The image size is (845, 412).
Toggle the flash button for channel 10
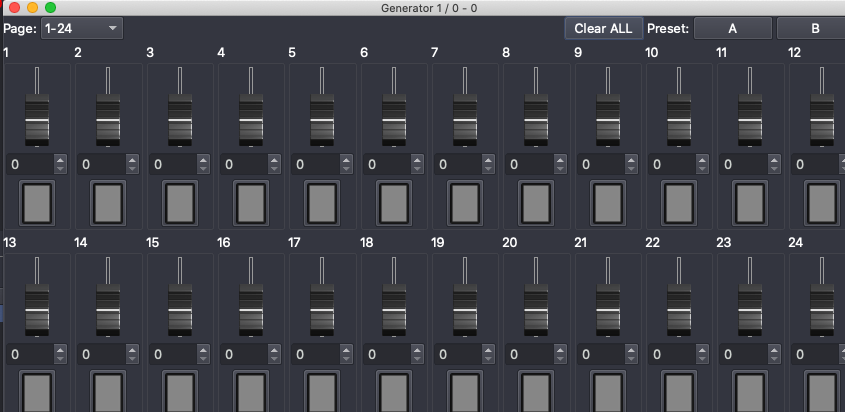[x=679, y=203]
